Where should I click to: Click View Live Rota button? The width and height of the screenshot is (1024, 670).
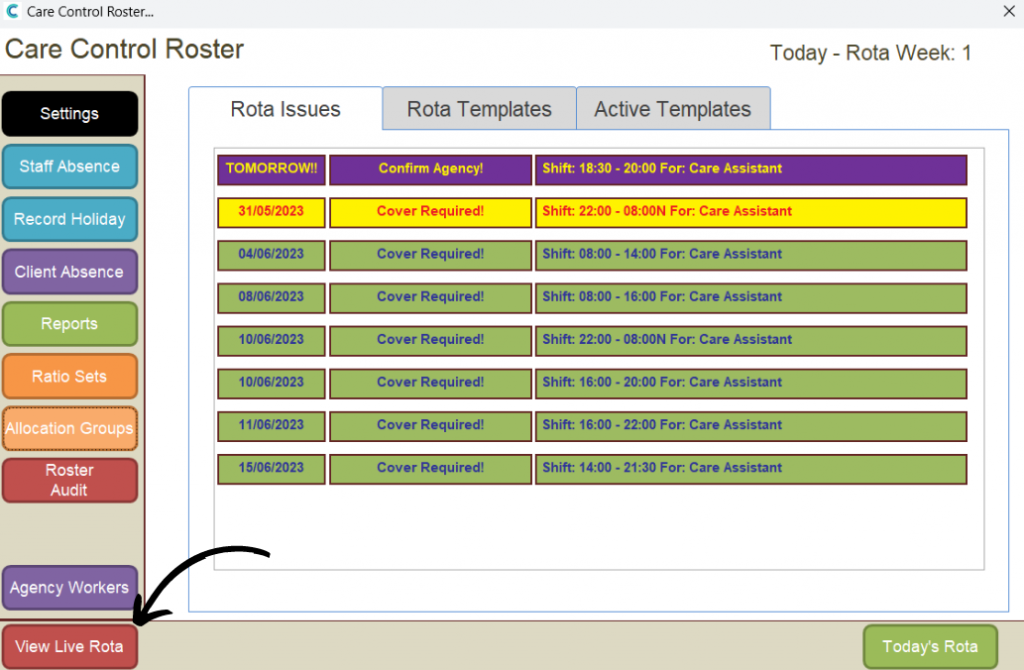70,647
